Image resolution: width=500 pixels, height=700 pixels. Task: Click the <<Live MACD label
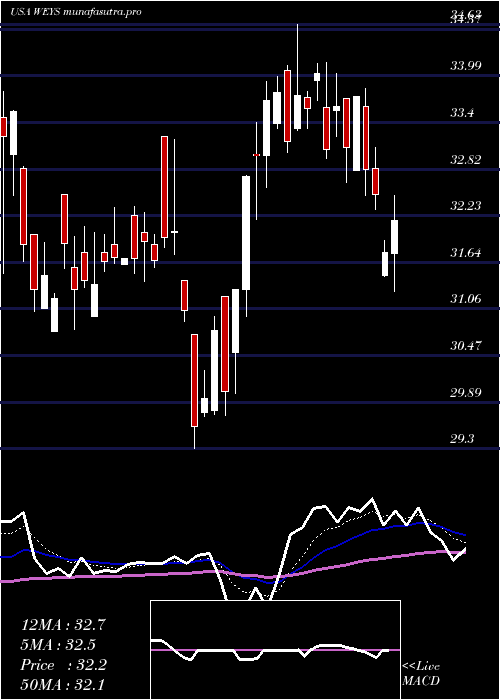pyautogui.click(x=421, y=674)
